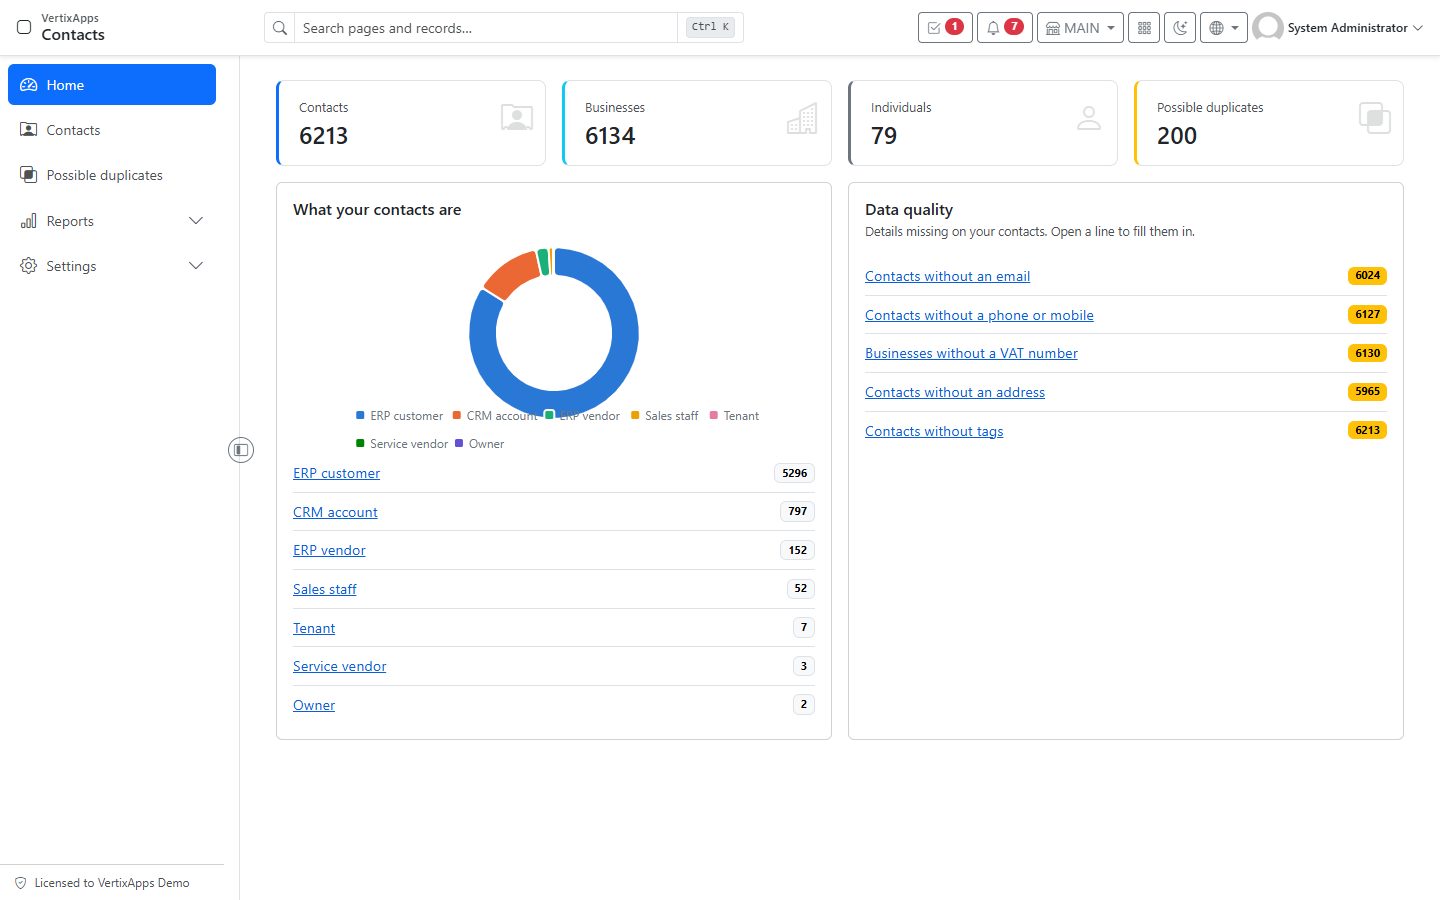
Task: Click the 5296 count badge
Action: [x=794, y=473]
